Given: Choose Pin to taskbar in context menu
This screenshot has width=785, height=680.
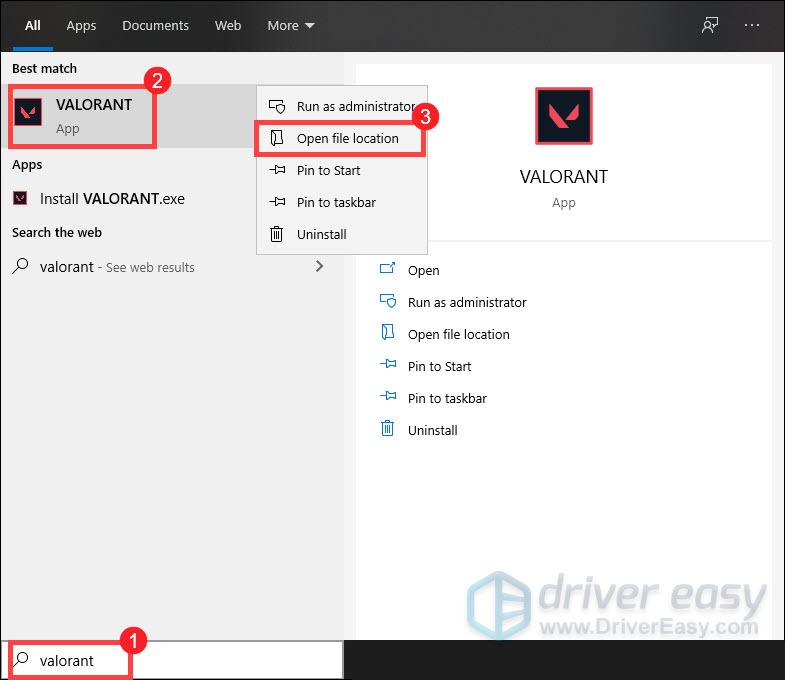Looking at the screenshot, I should [x=336, y=202].
